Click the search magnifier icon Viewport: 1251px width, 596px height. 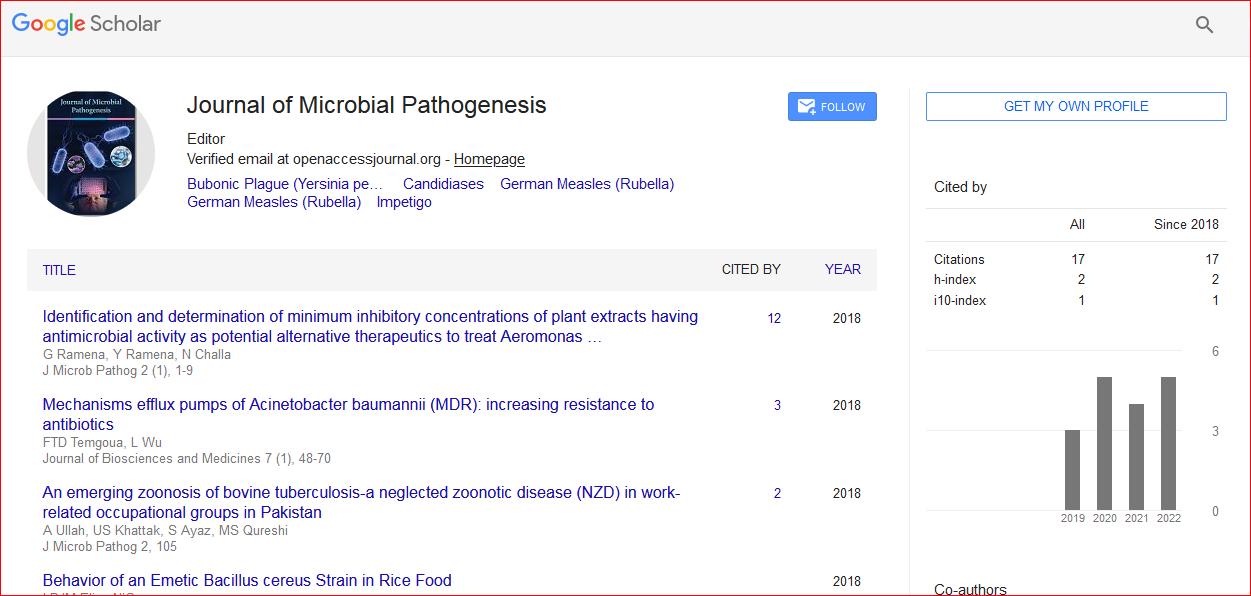(x=1204, y=25)
